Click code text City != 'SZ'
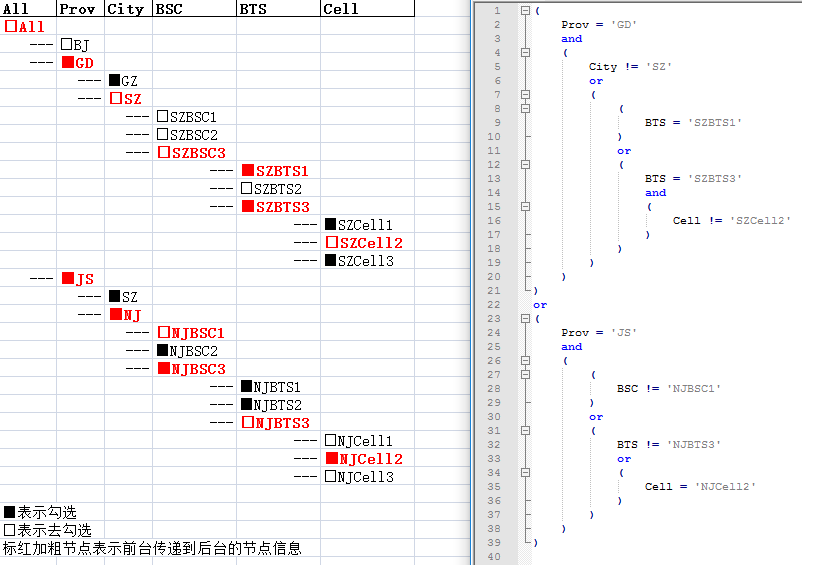 coord(630,66)
